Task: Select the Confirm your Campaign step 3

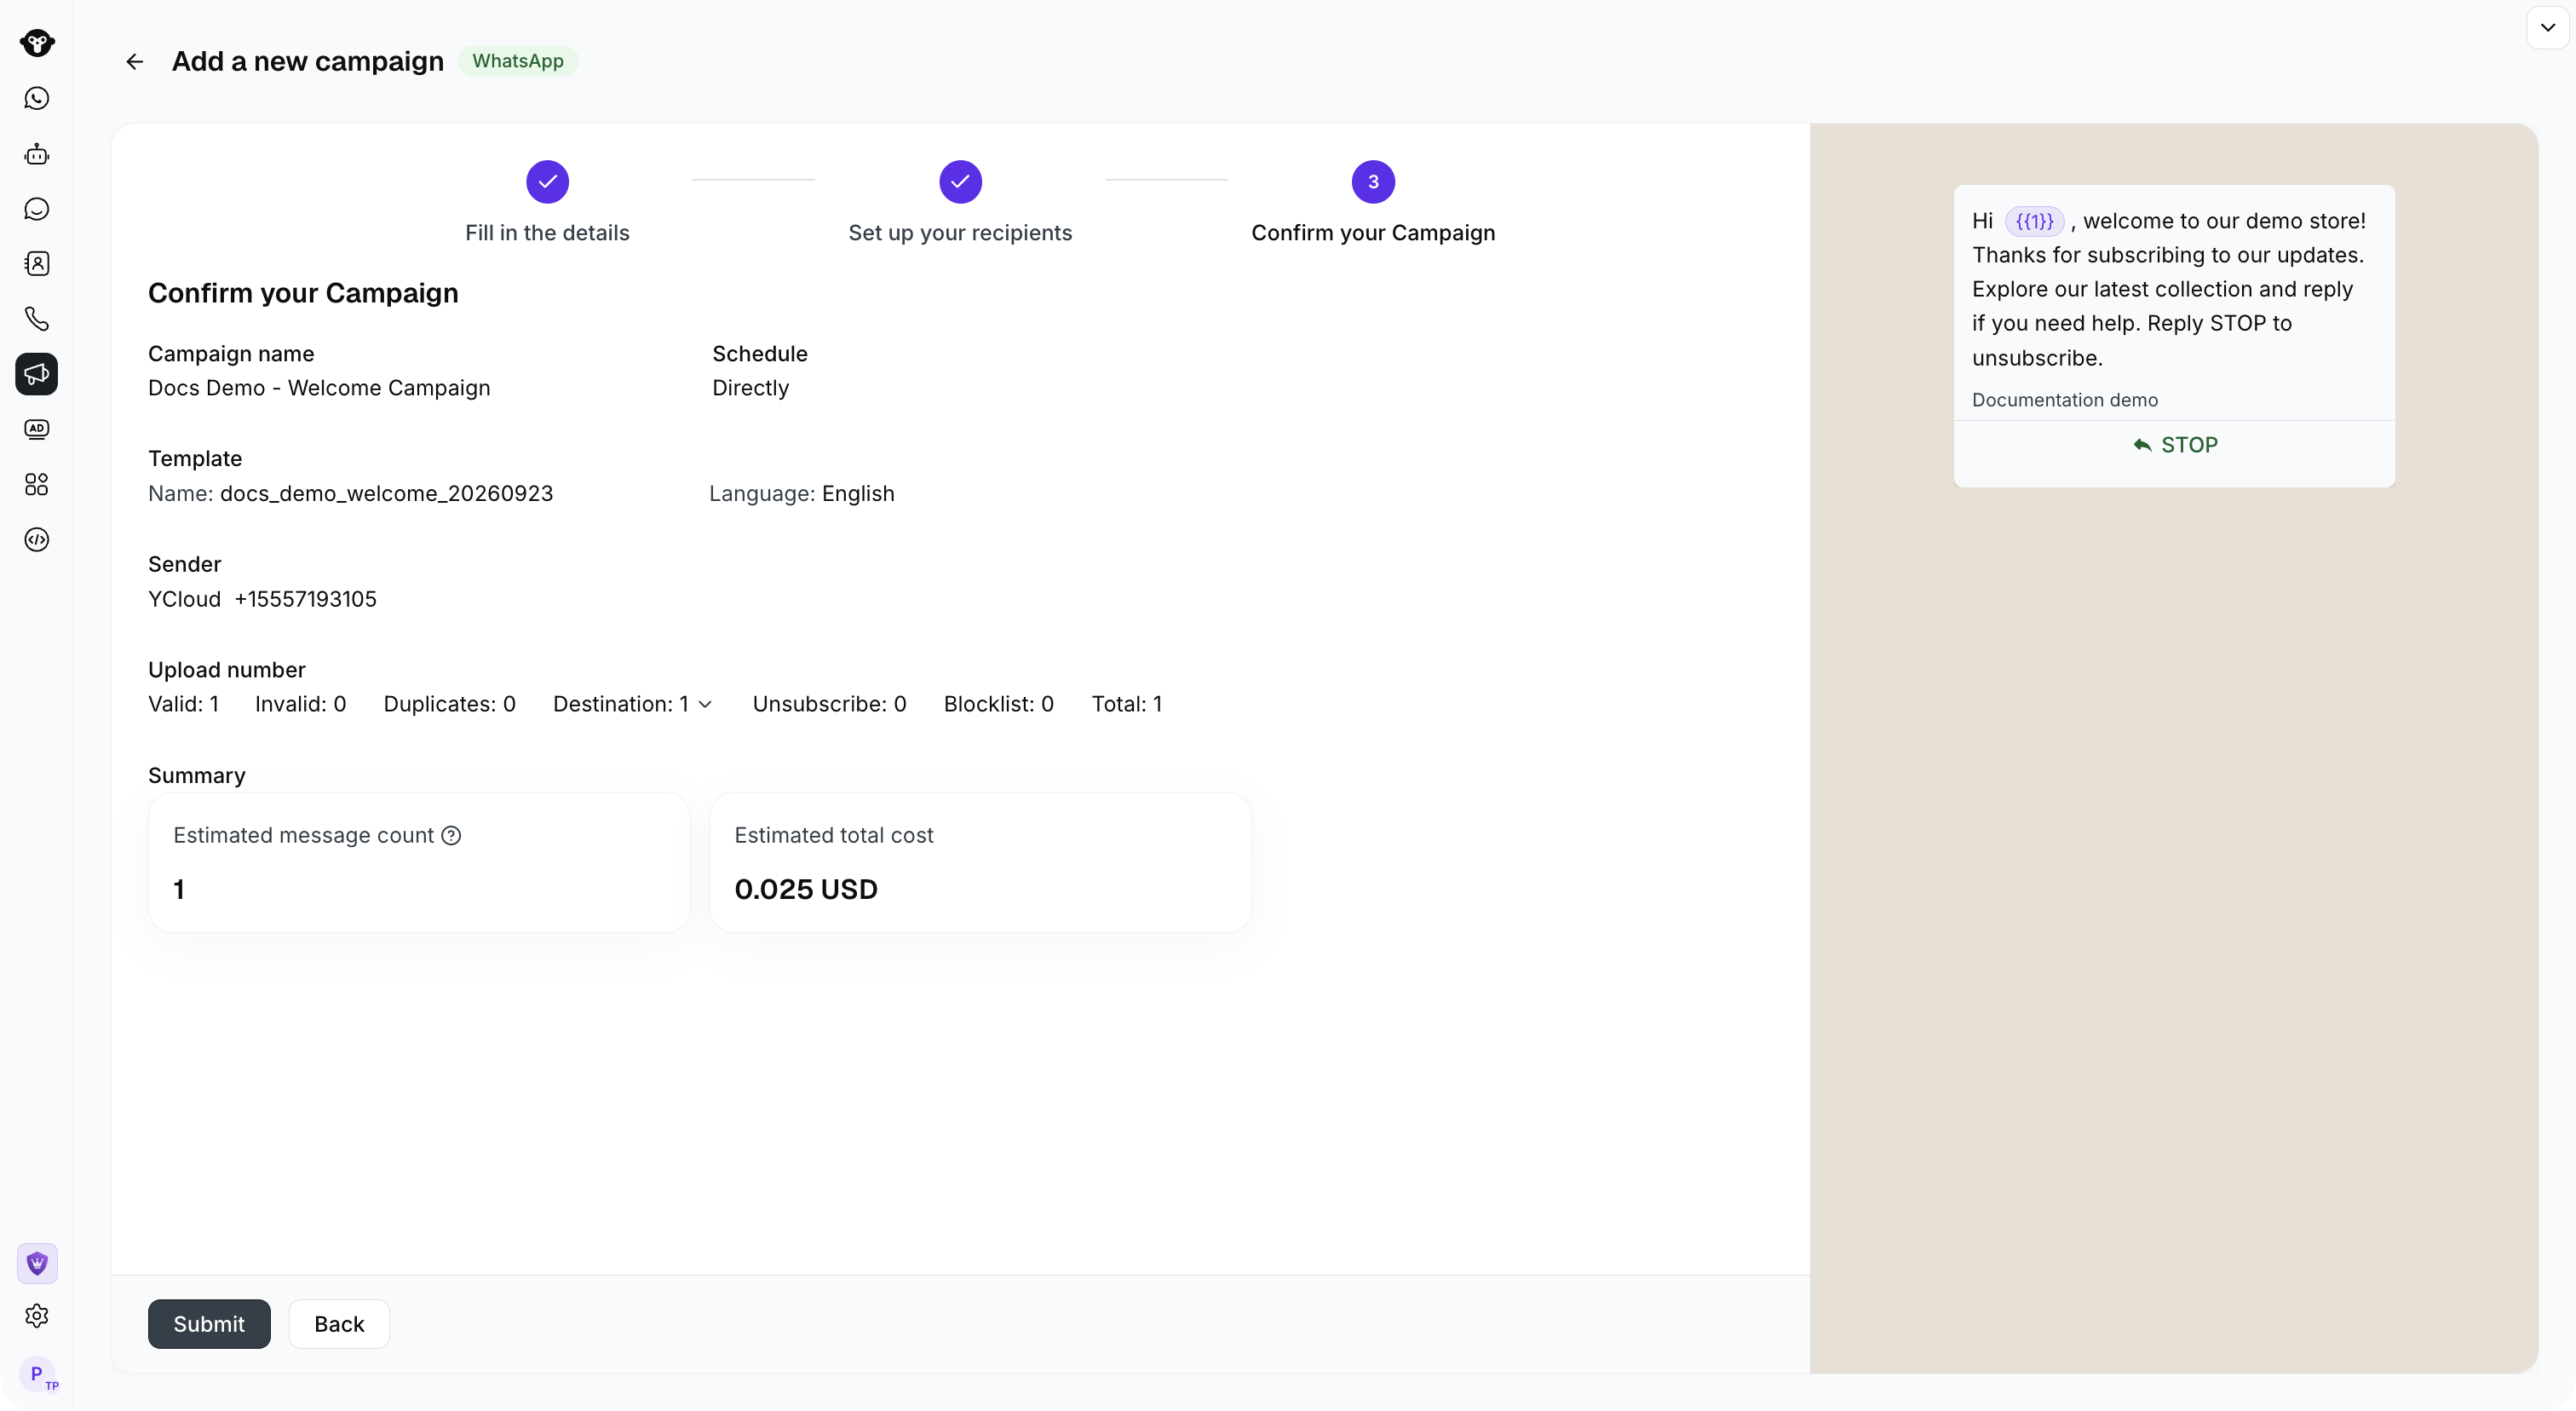Action: pyautogui.click(x=1373, y=203)
